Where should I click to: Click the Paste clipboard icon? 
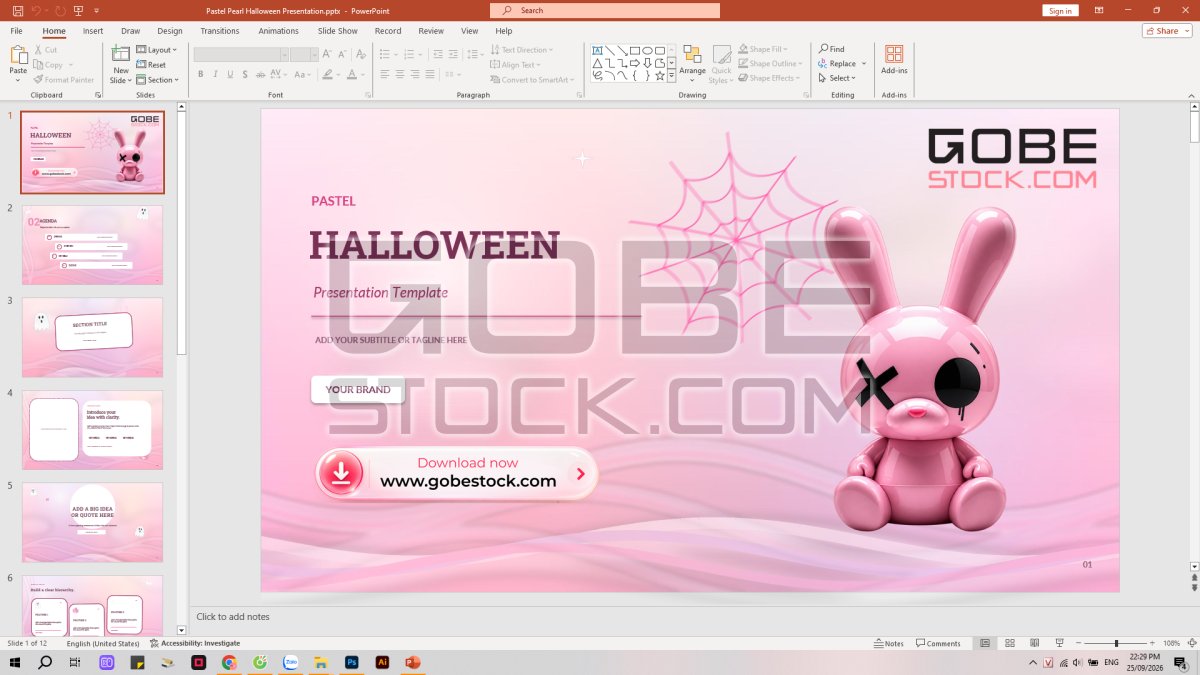18,57
